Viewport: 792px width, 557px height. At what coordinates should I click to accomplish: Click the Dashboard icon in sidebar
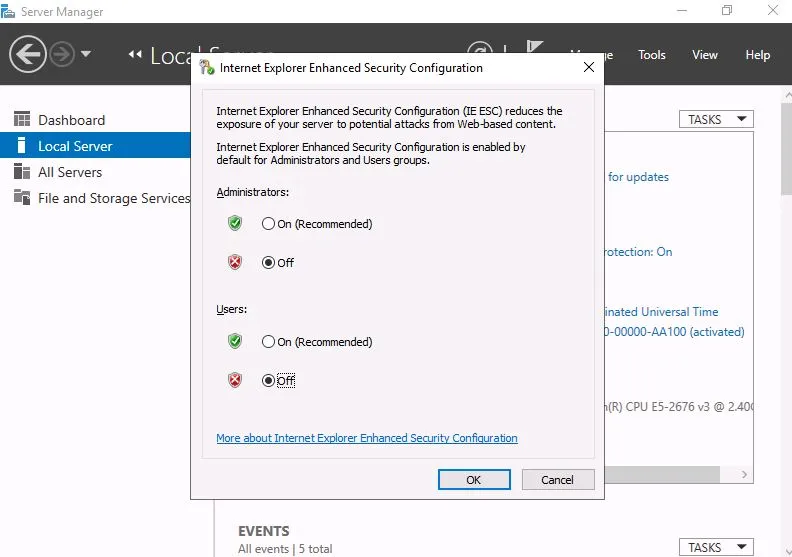22,120
